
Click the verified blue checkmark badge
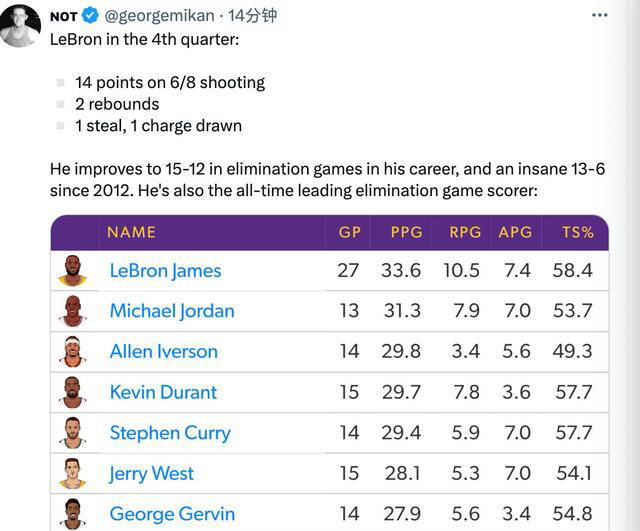(90, 16)
